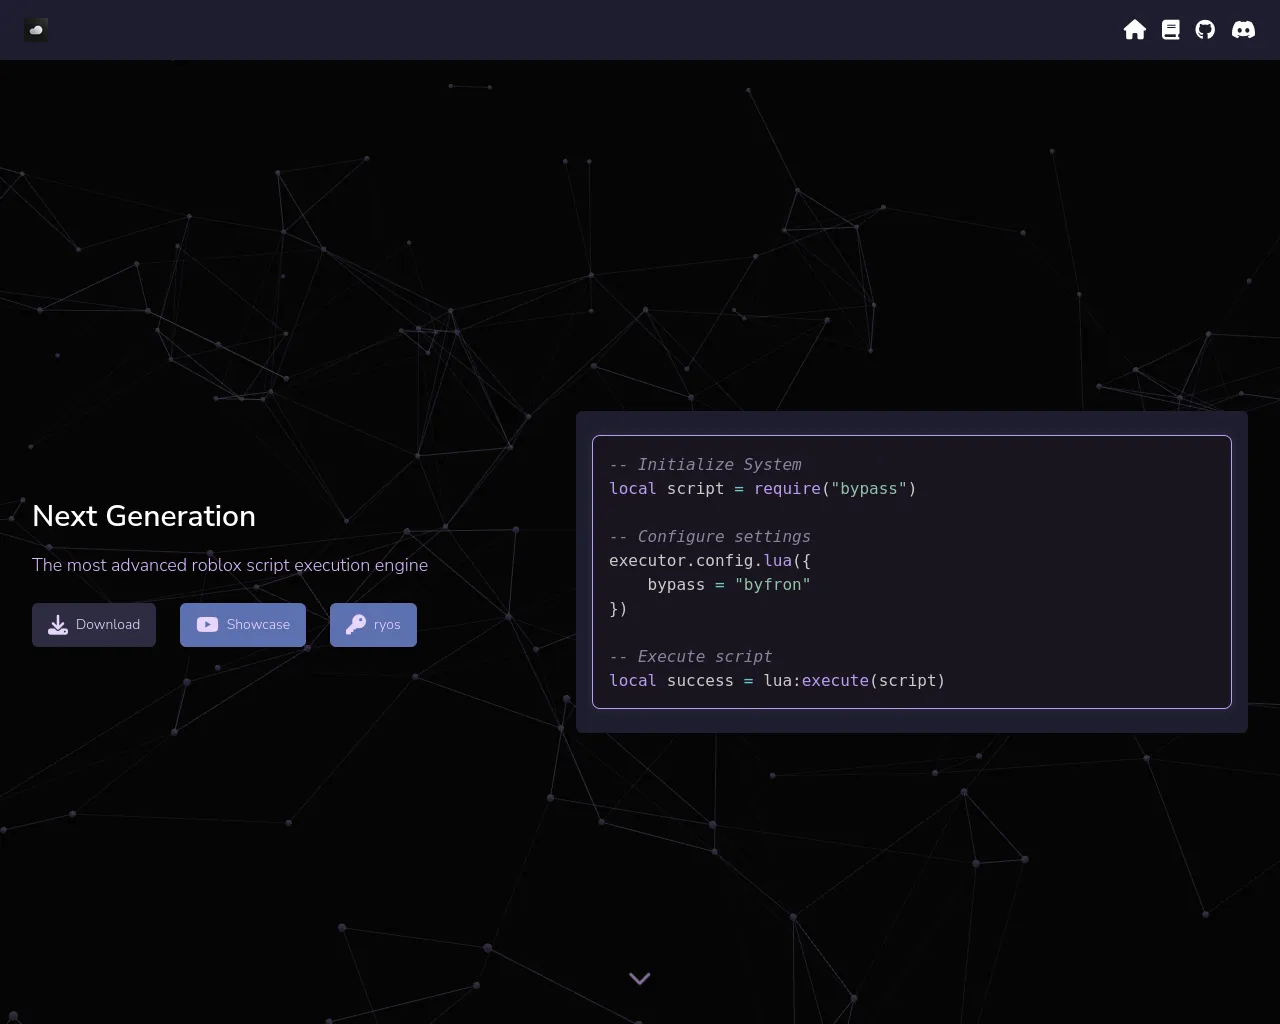Open the GitHub repository icon

click(x=1205, y=30)
